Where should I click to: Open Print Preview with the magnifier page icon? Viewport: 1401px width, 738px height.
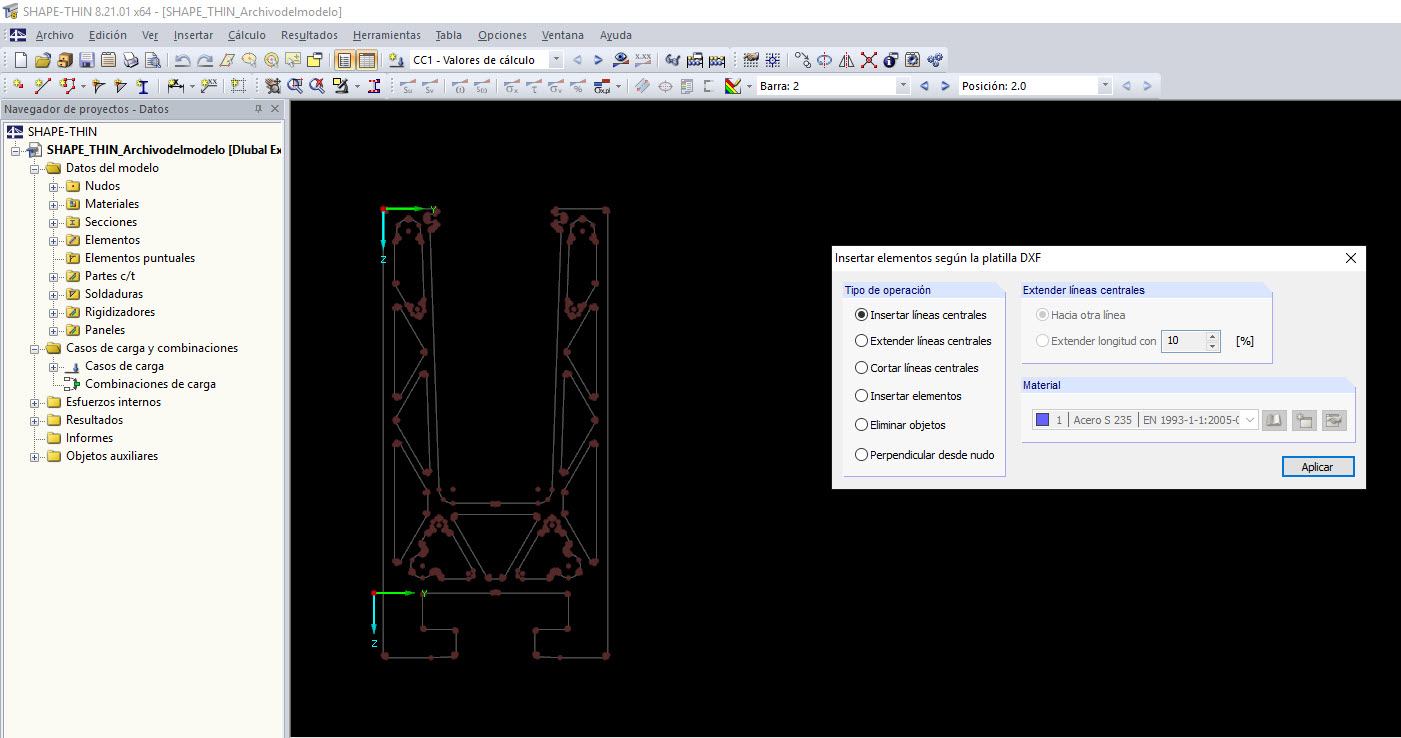click(152, 60)
